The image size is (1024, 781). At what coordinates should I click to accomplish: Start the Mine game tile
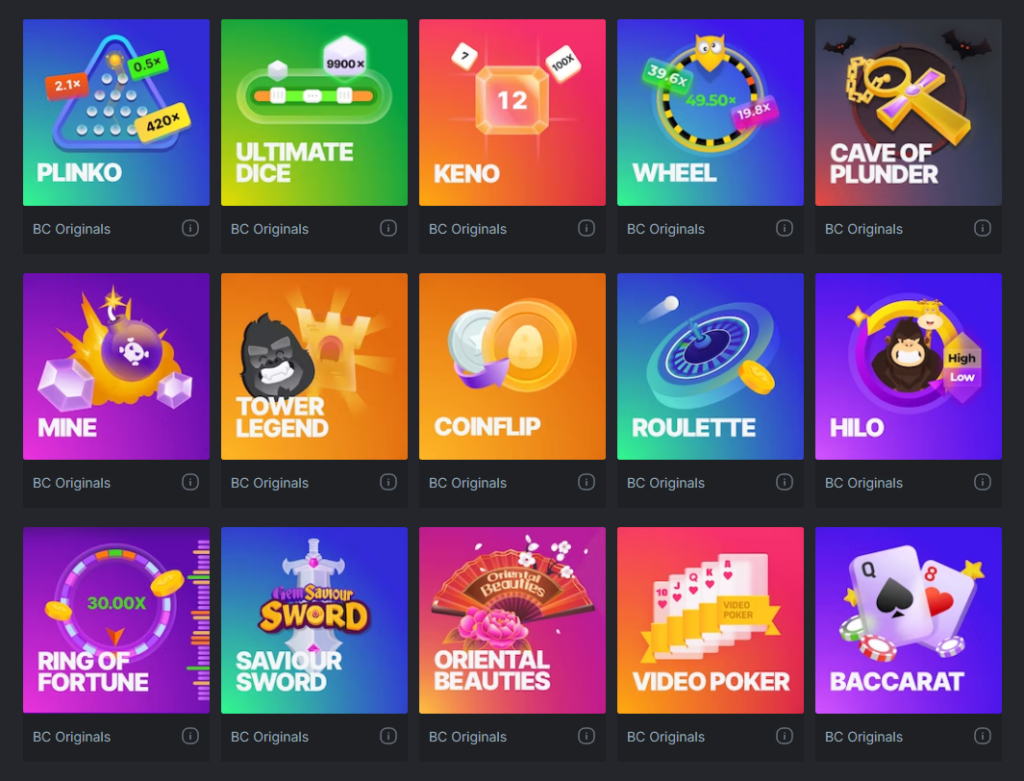(116, 366)
